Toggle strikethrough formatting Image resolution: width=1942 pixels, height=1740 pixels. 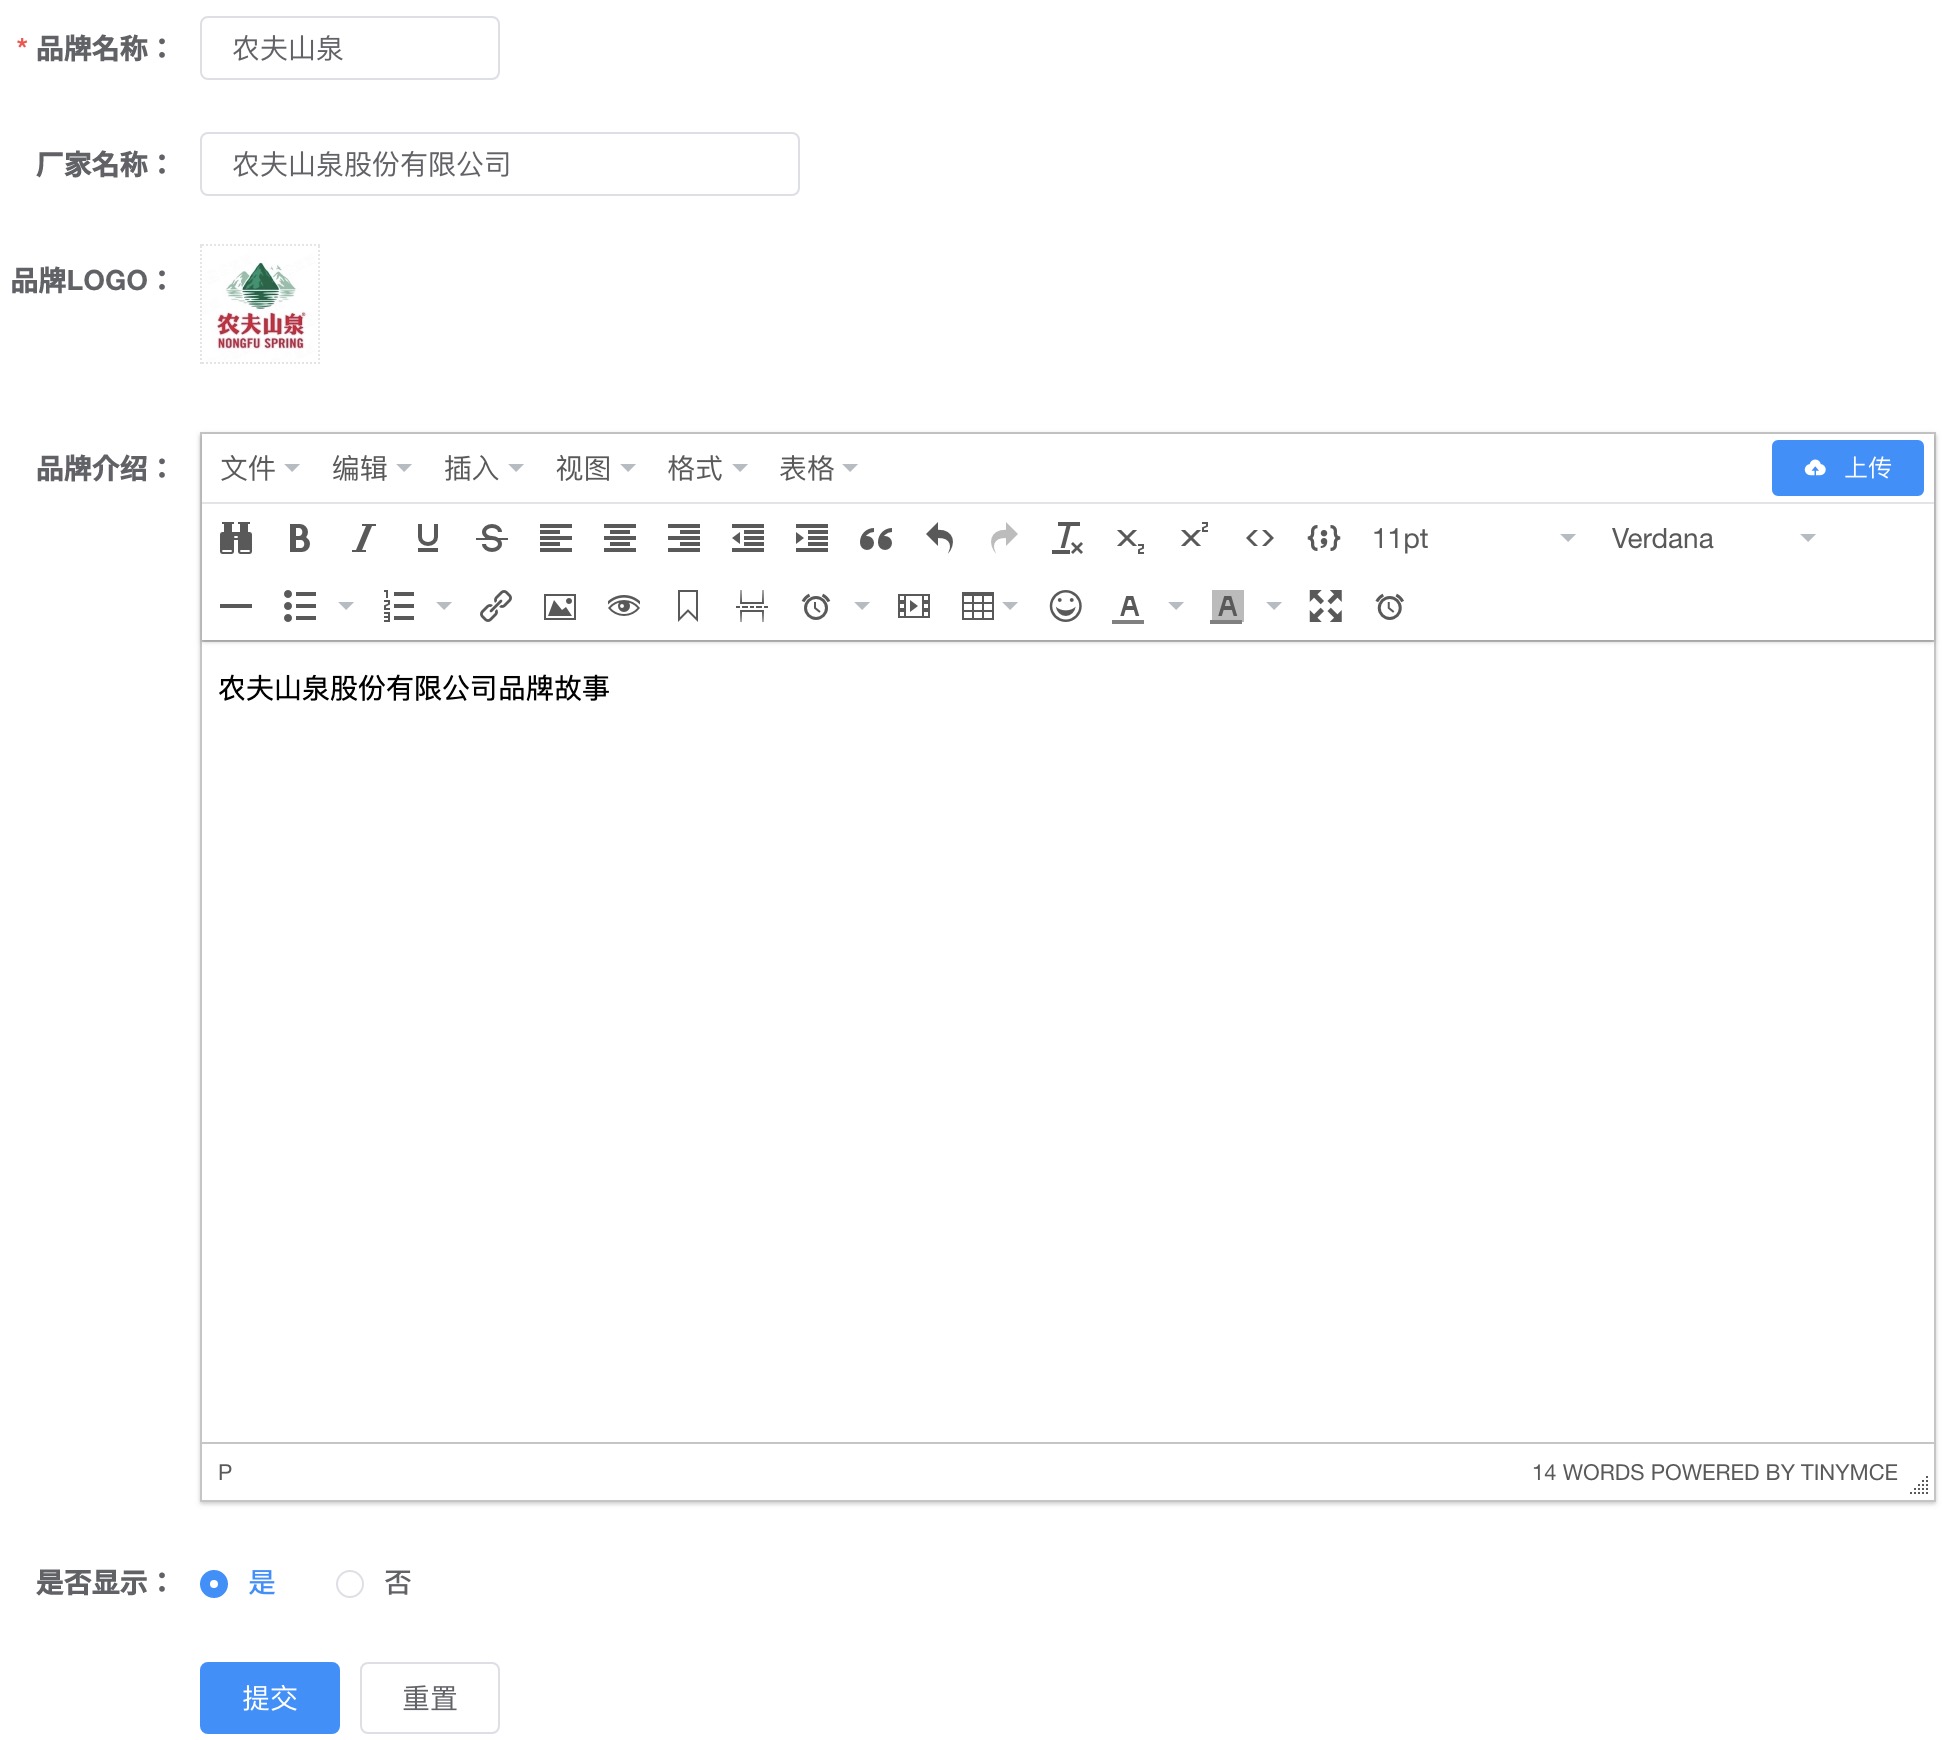click(491, 538)
